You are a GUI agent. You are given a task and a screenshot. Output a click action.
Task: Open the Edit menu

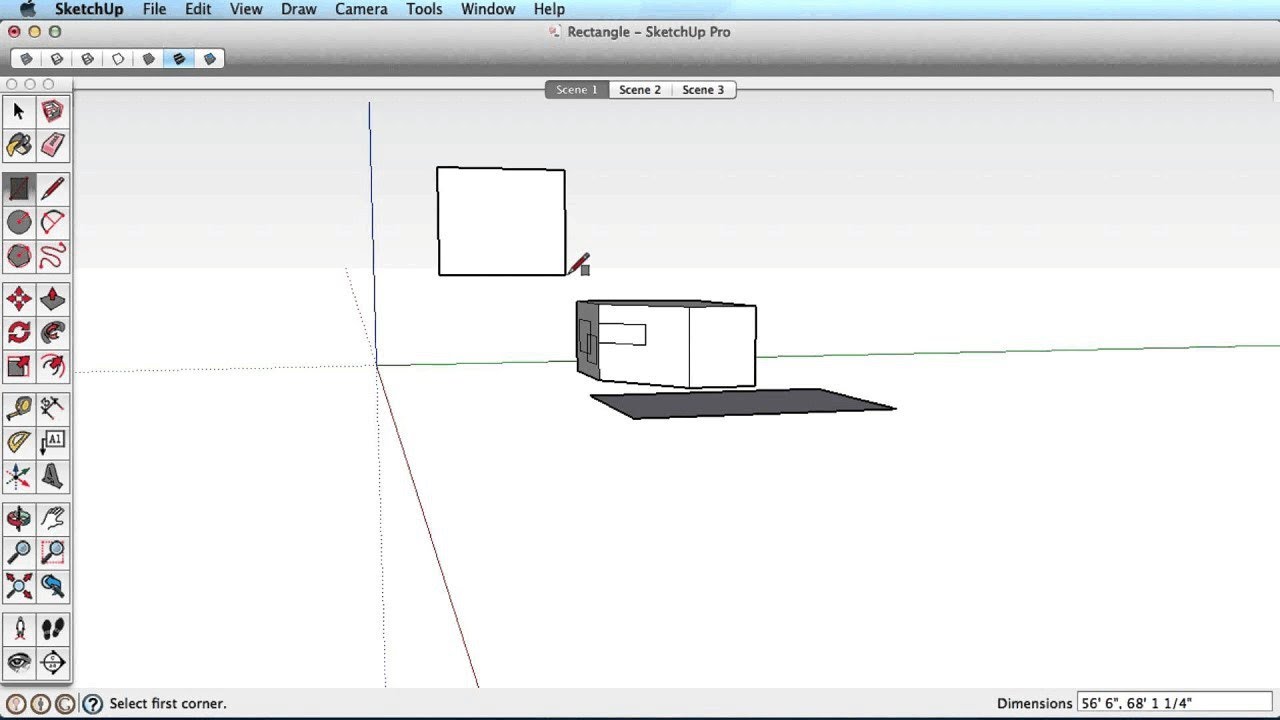(198, 9)
